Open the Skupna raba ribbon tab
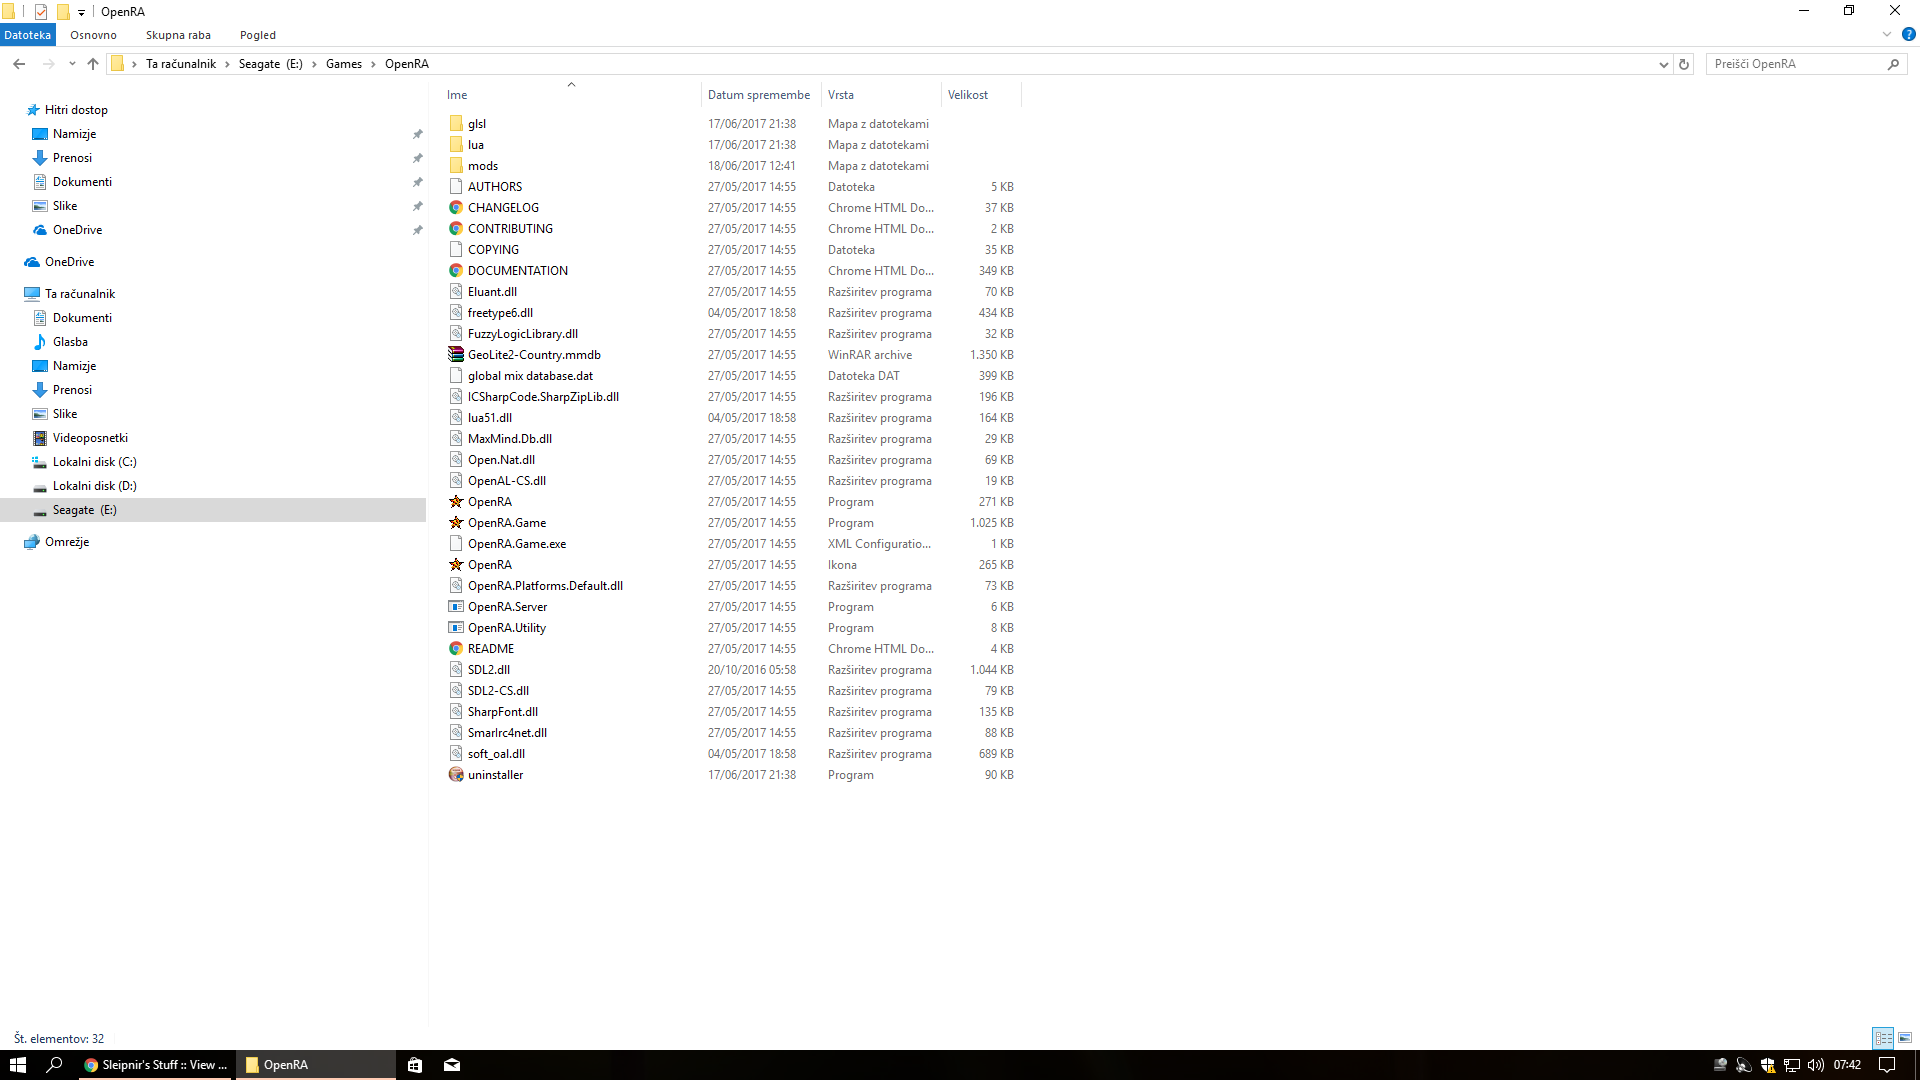The height and width of the screenshot is (1080, 1920). click(x=178, y=35)
